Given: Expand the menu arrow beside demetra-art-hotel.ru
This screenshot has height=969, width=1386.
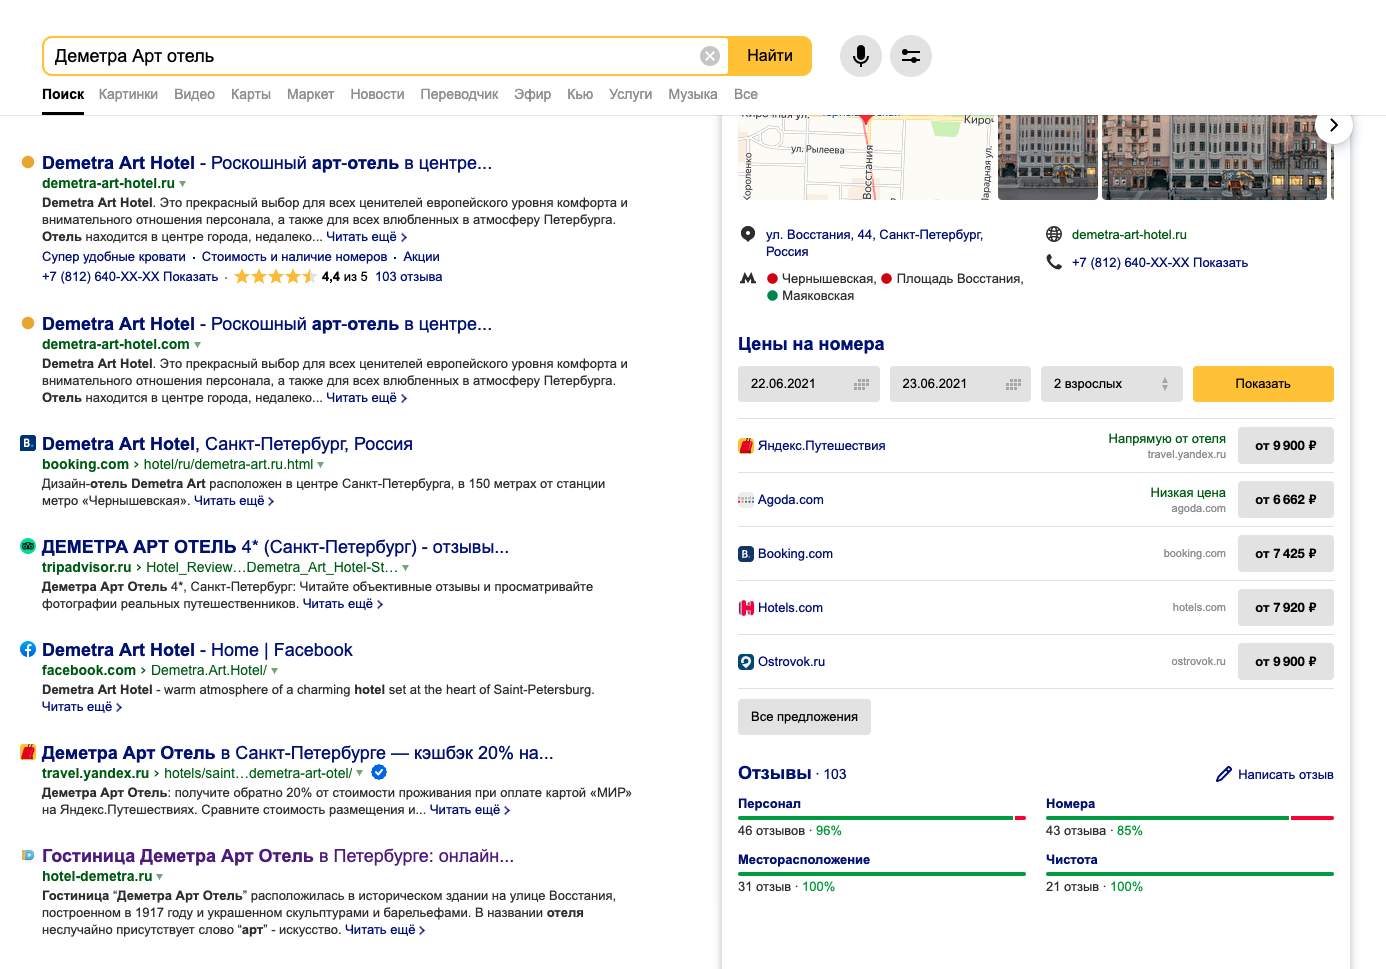Looking at the screenshot, I should (x=182, y=184).
